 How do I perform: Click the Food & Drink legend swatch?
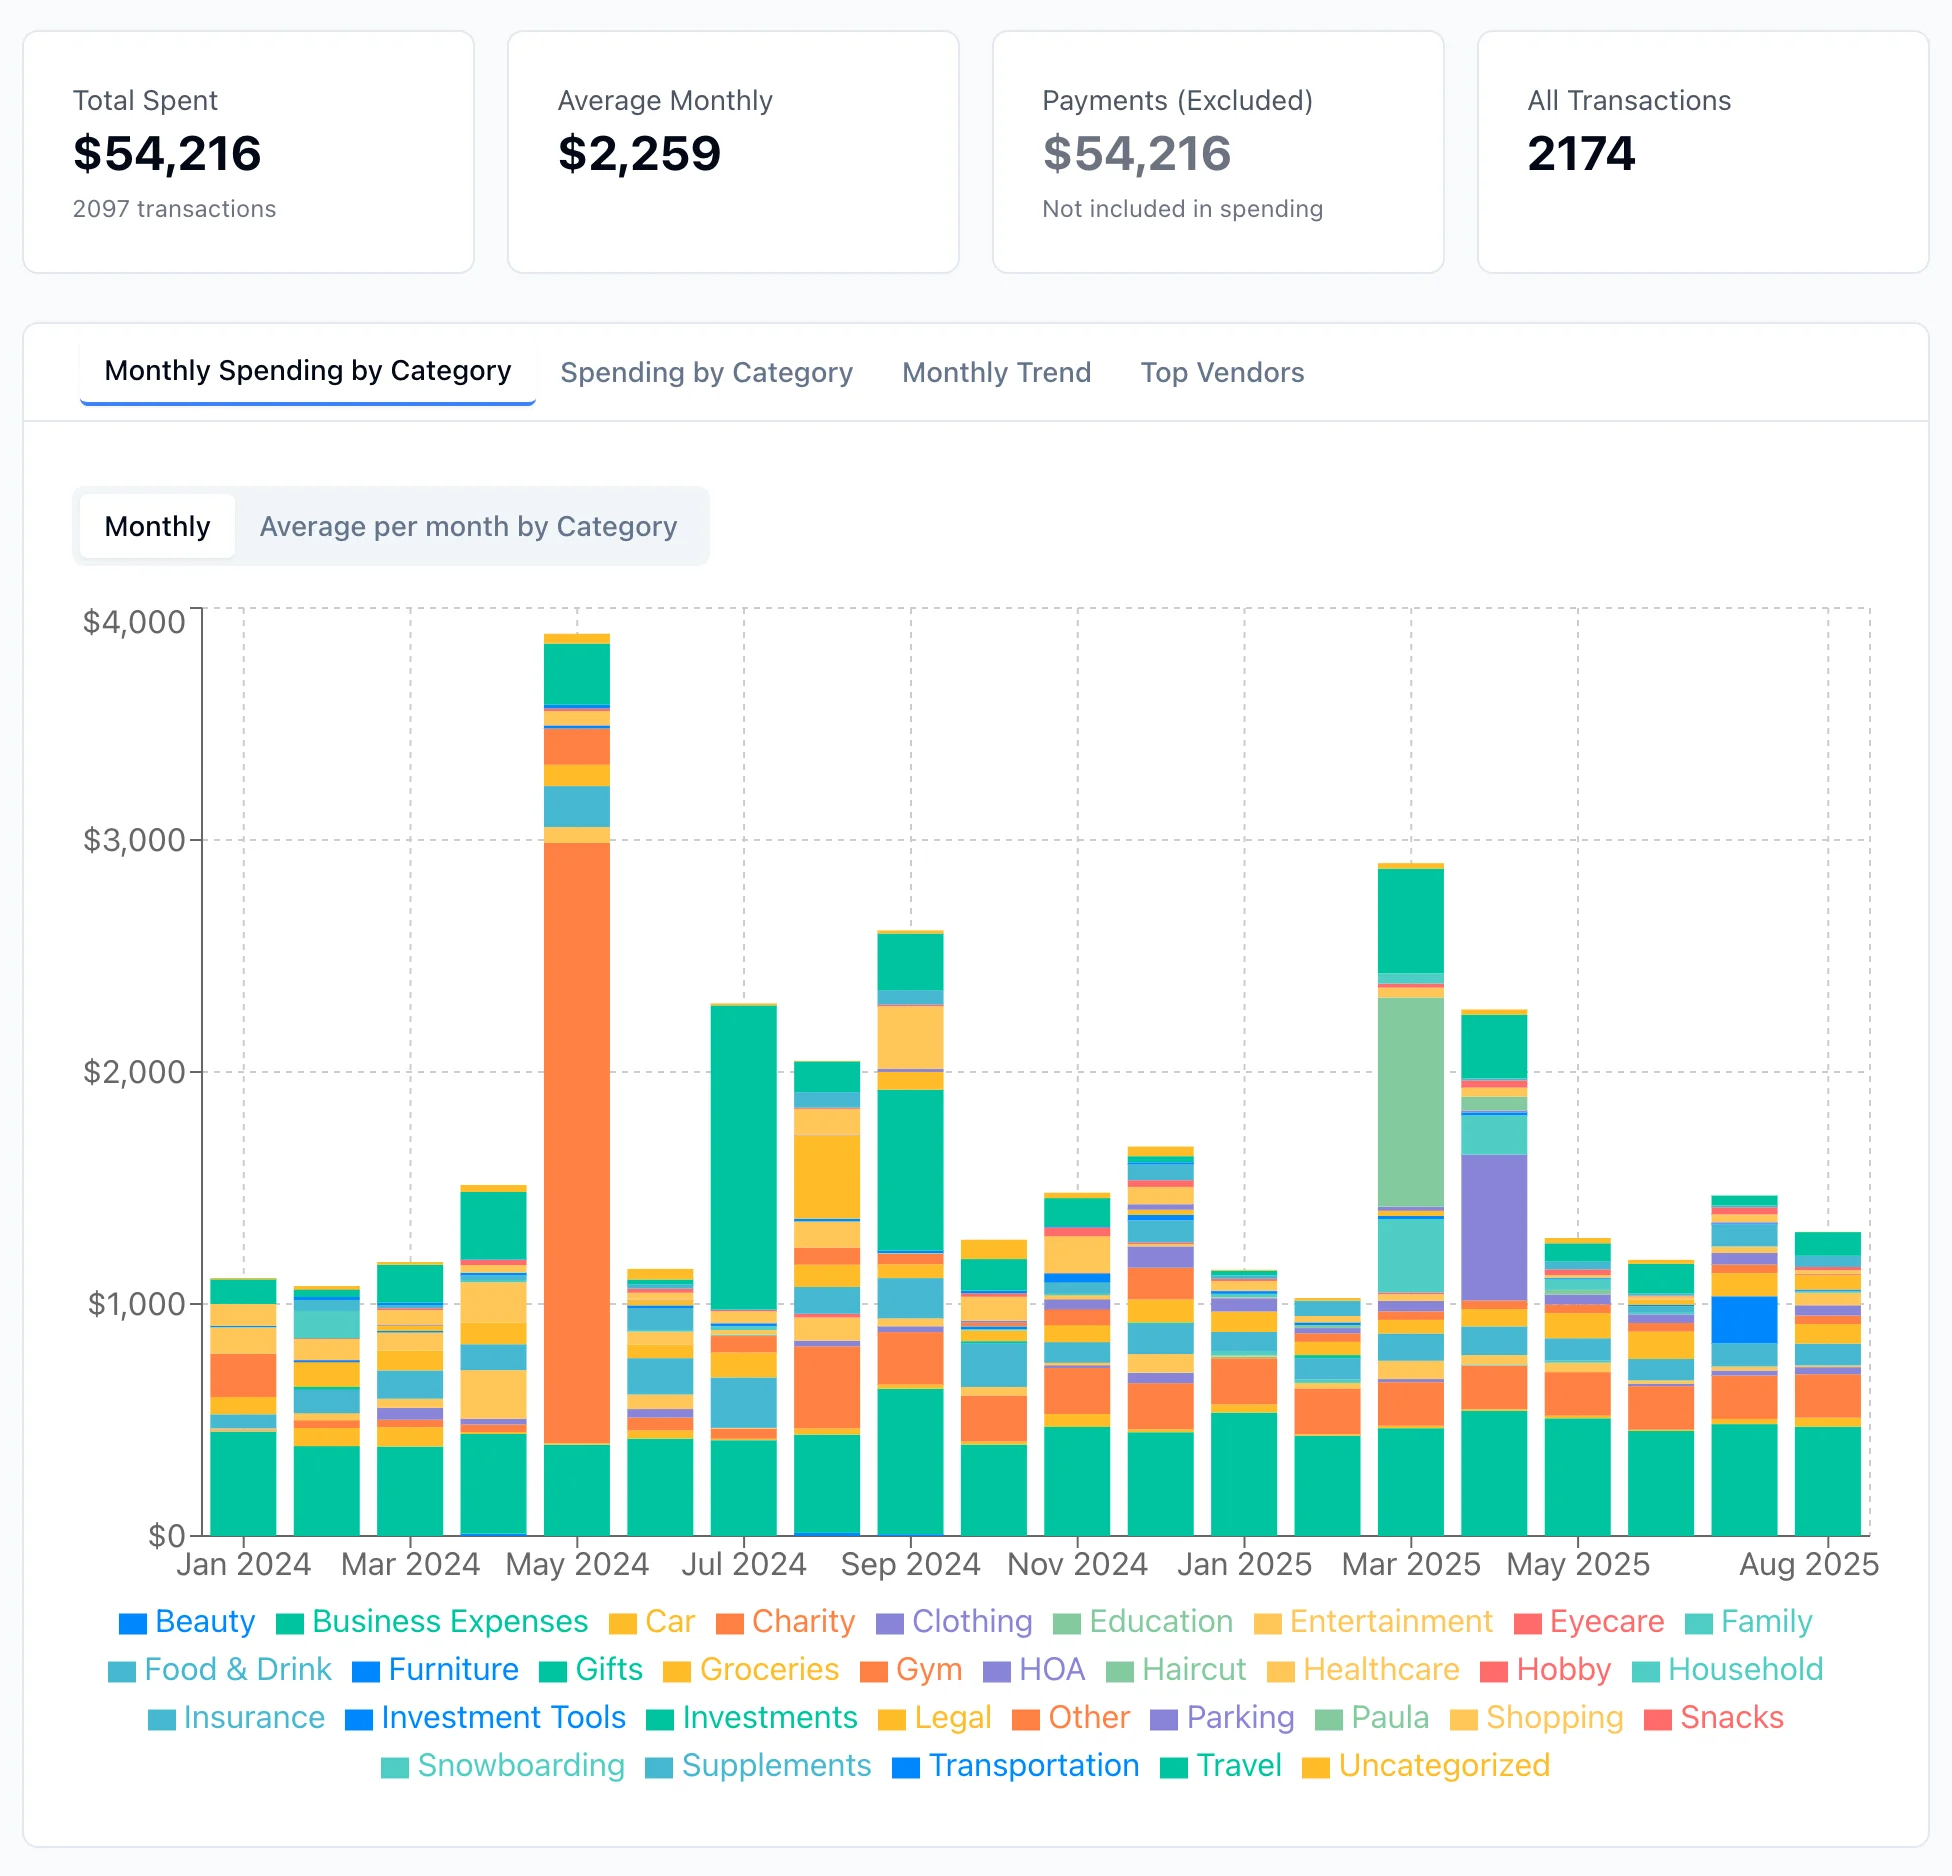121,1671
